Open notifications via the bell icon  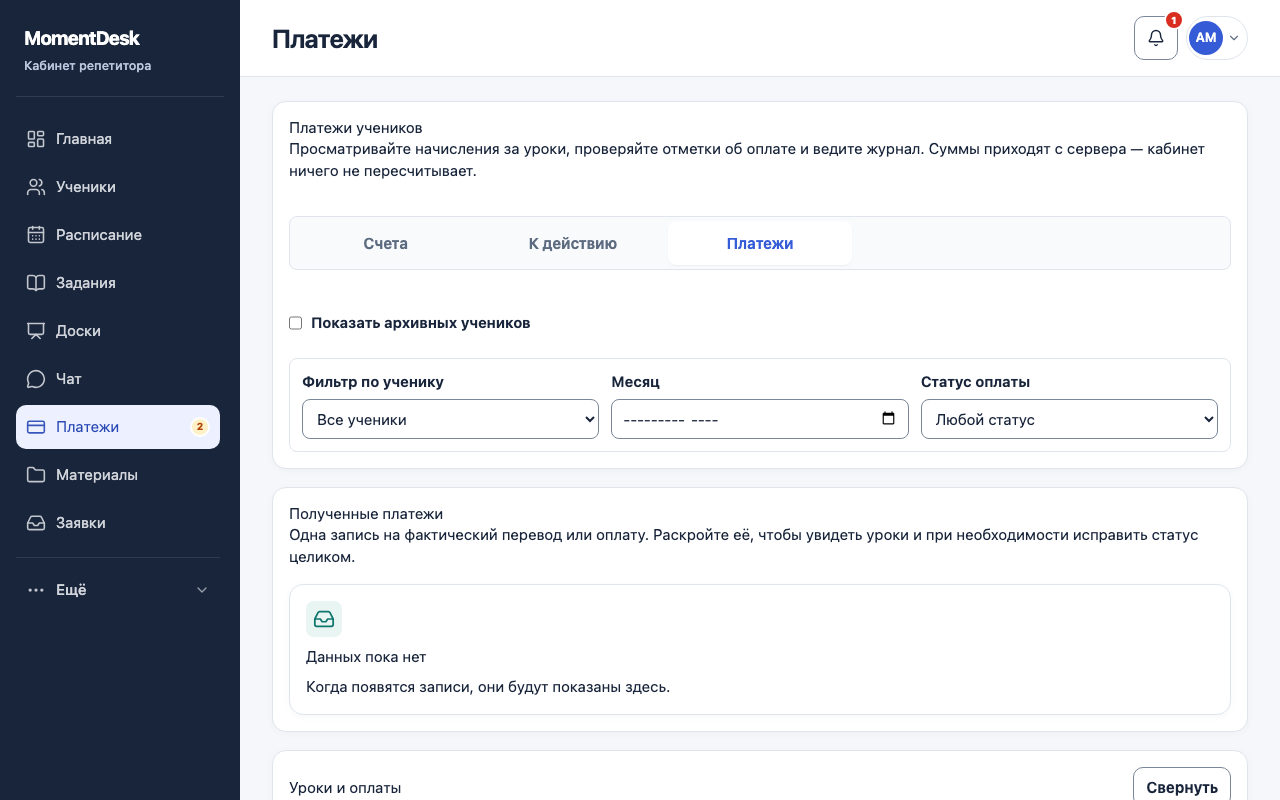(1156, 38)
